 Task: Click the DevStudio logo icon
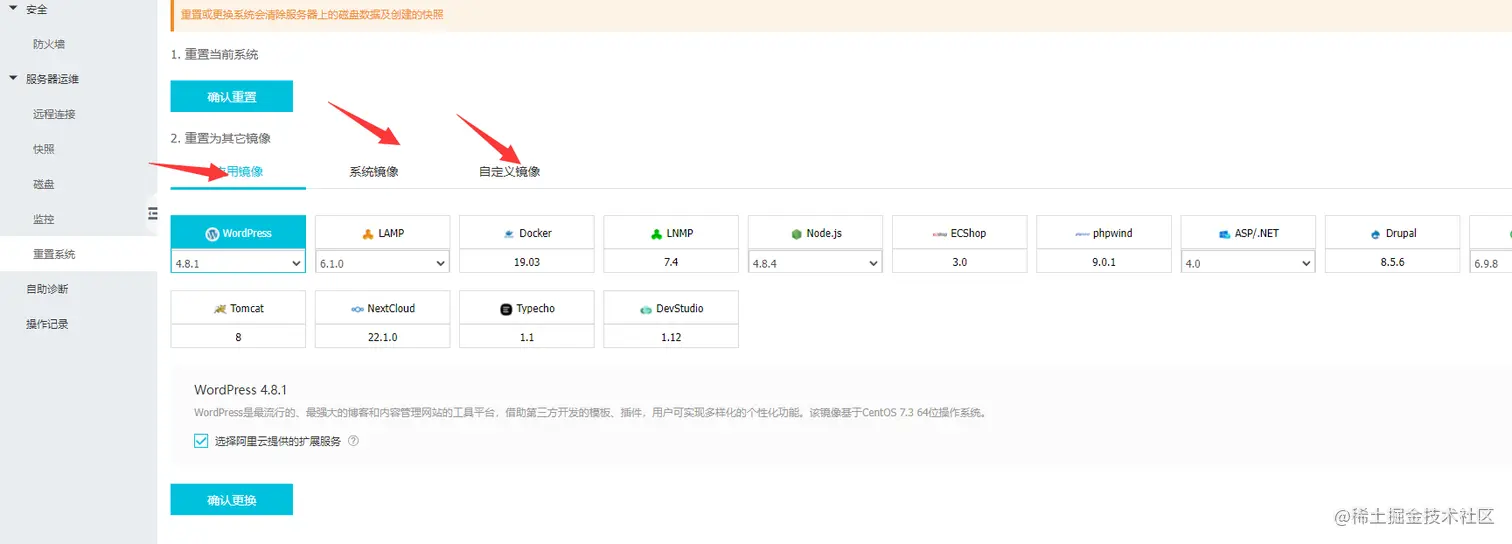[646, 309]
